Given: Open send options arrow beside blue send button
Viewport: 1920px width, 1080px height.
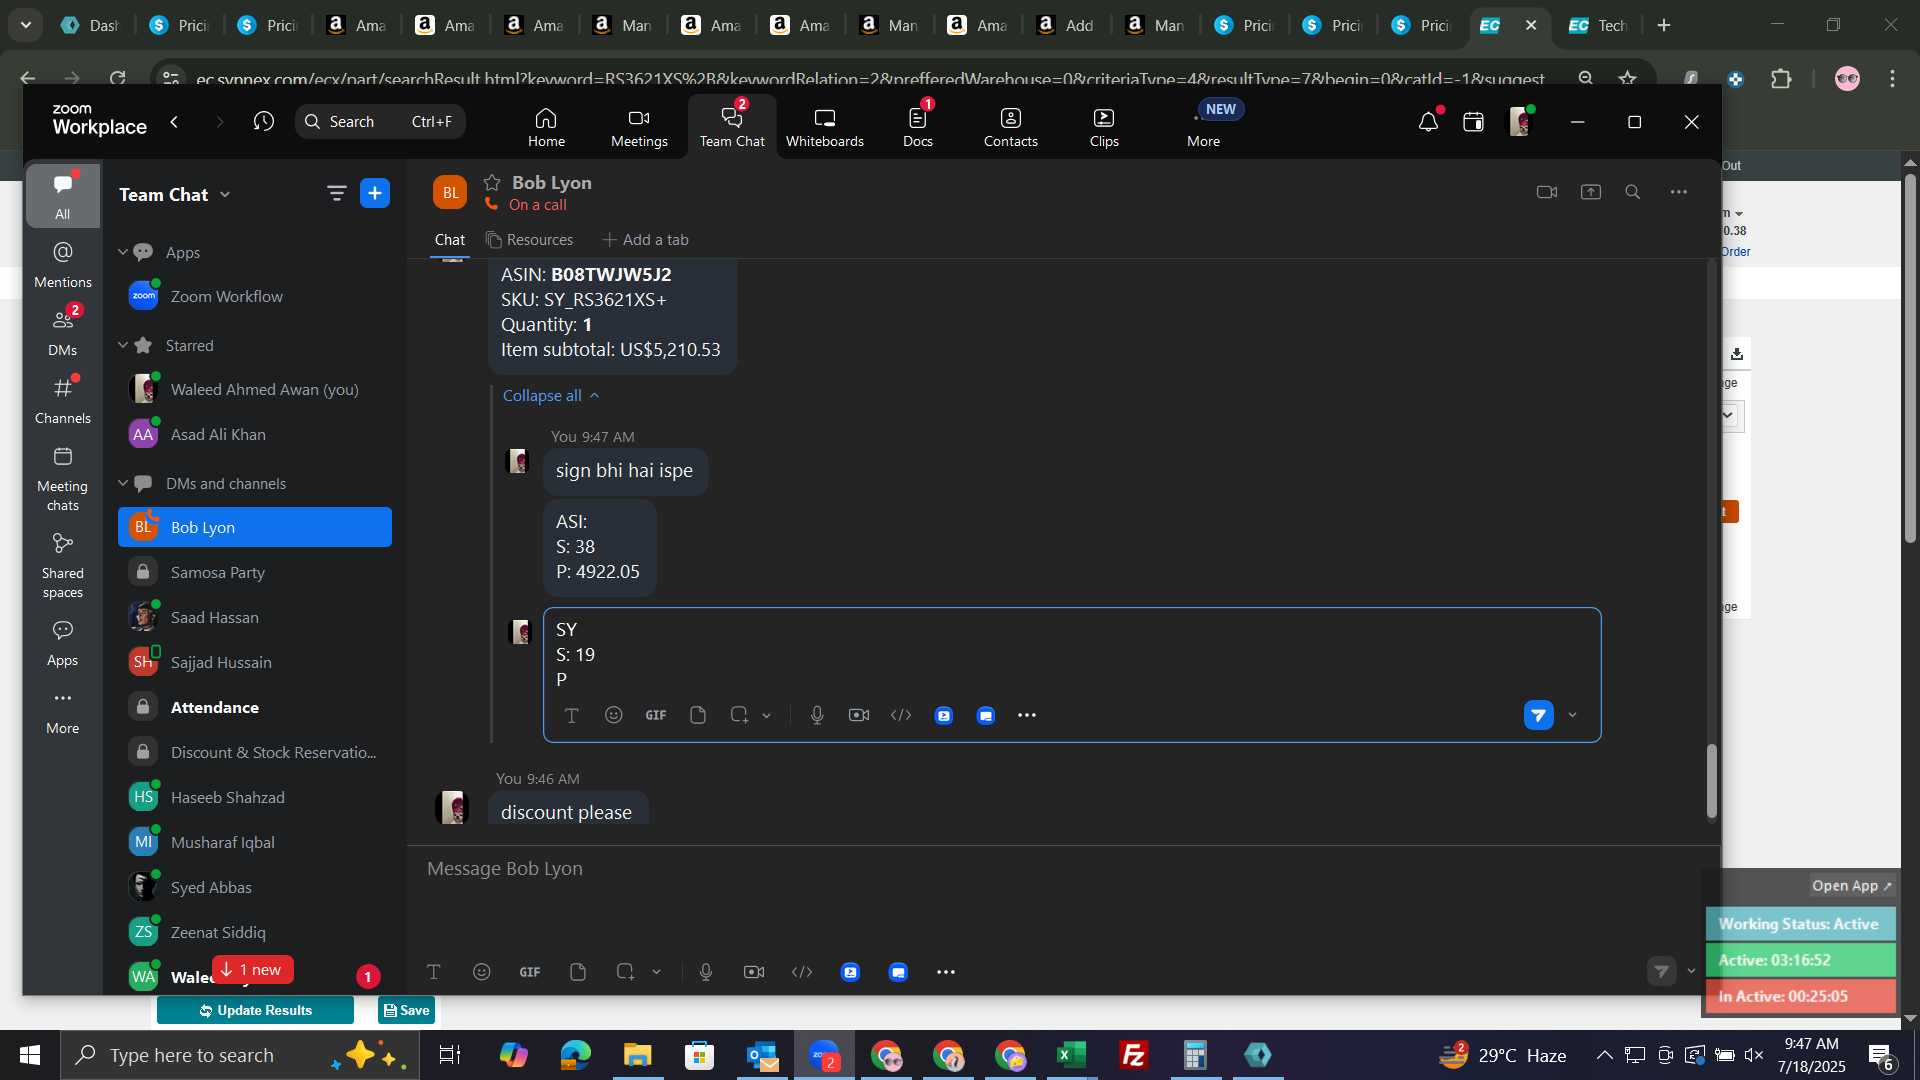Looking at the screenshot, I should point(1572,715).
